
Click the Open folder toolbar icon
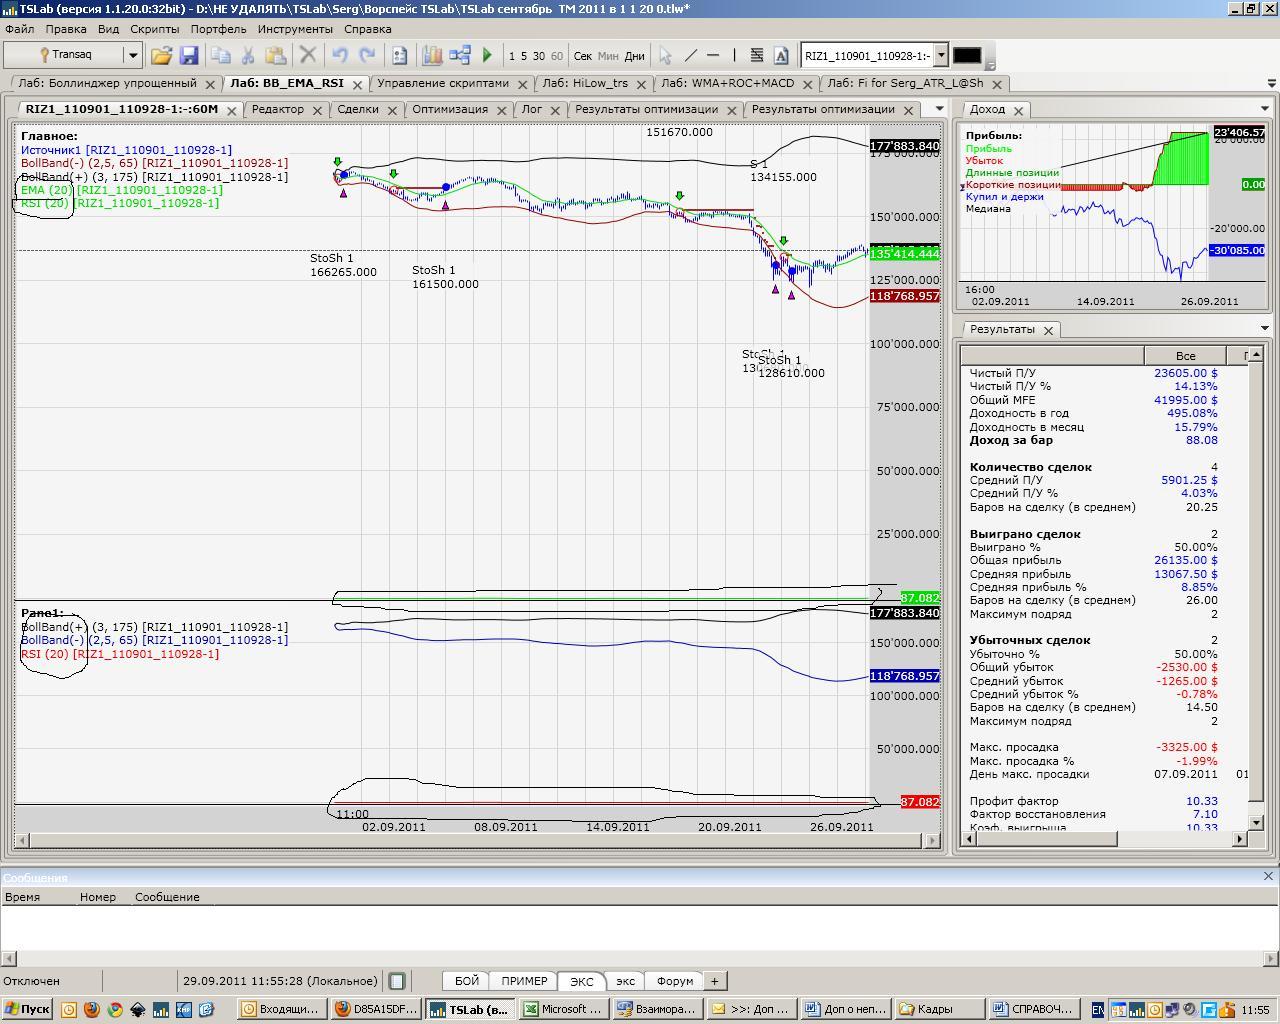click(x=161, y=56)
